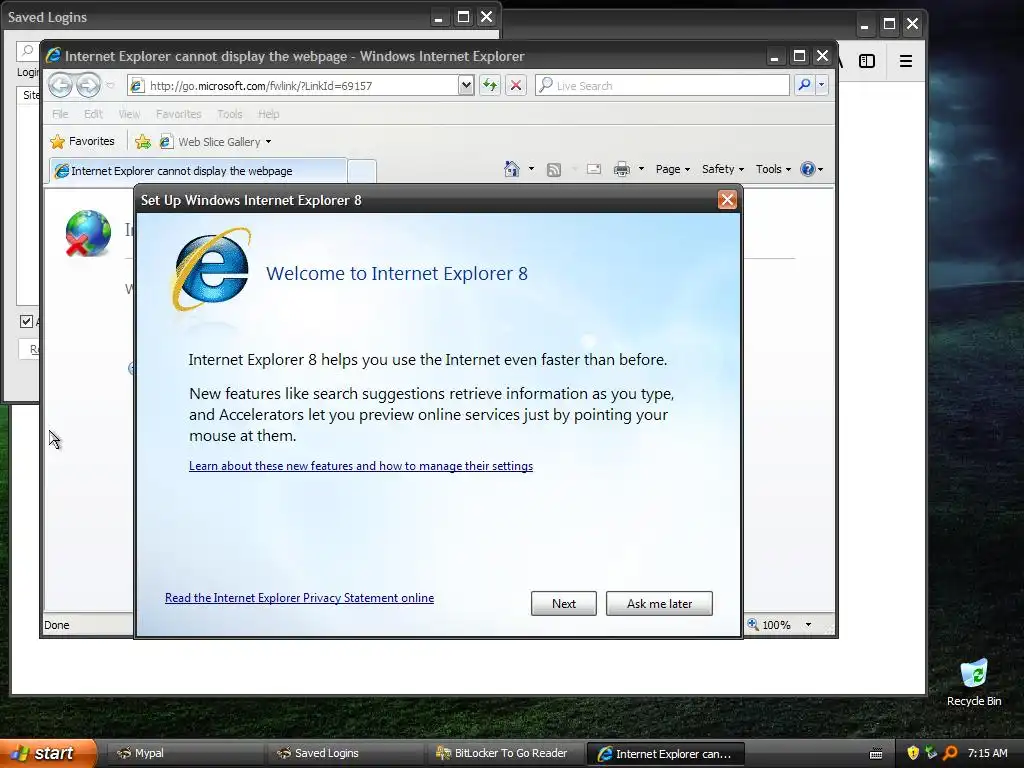
Task: Open the Page dropdown menu
Action: [x=673, y=169]
